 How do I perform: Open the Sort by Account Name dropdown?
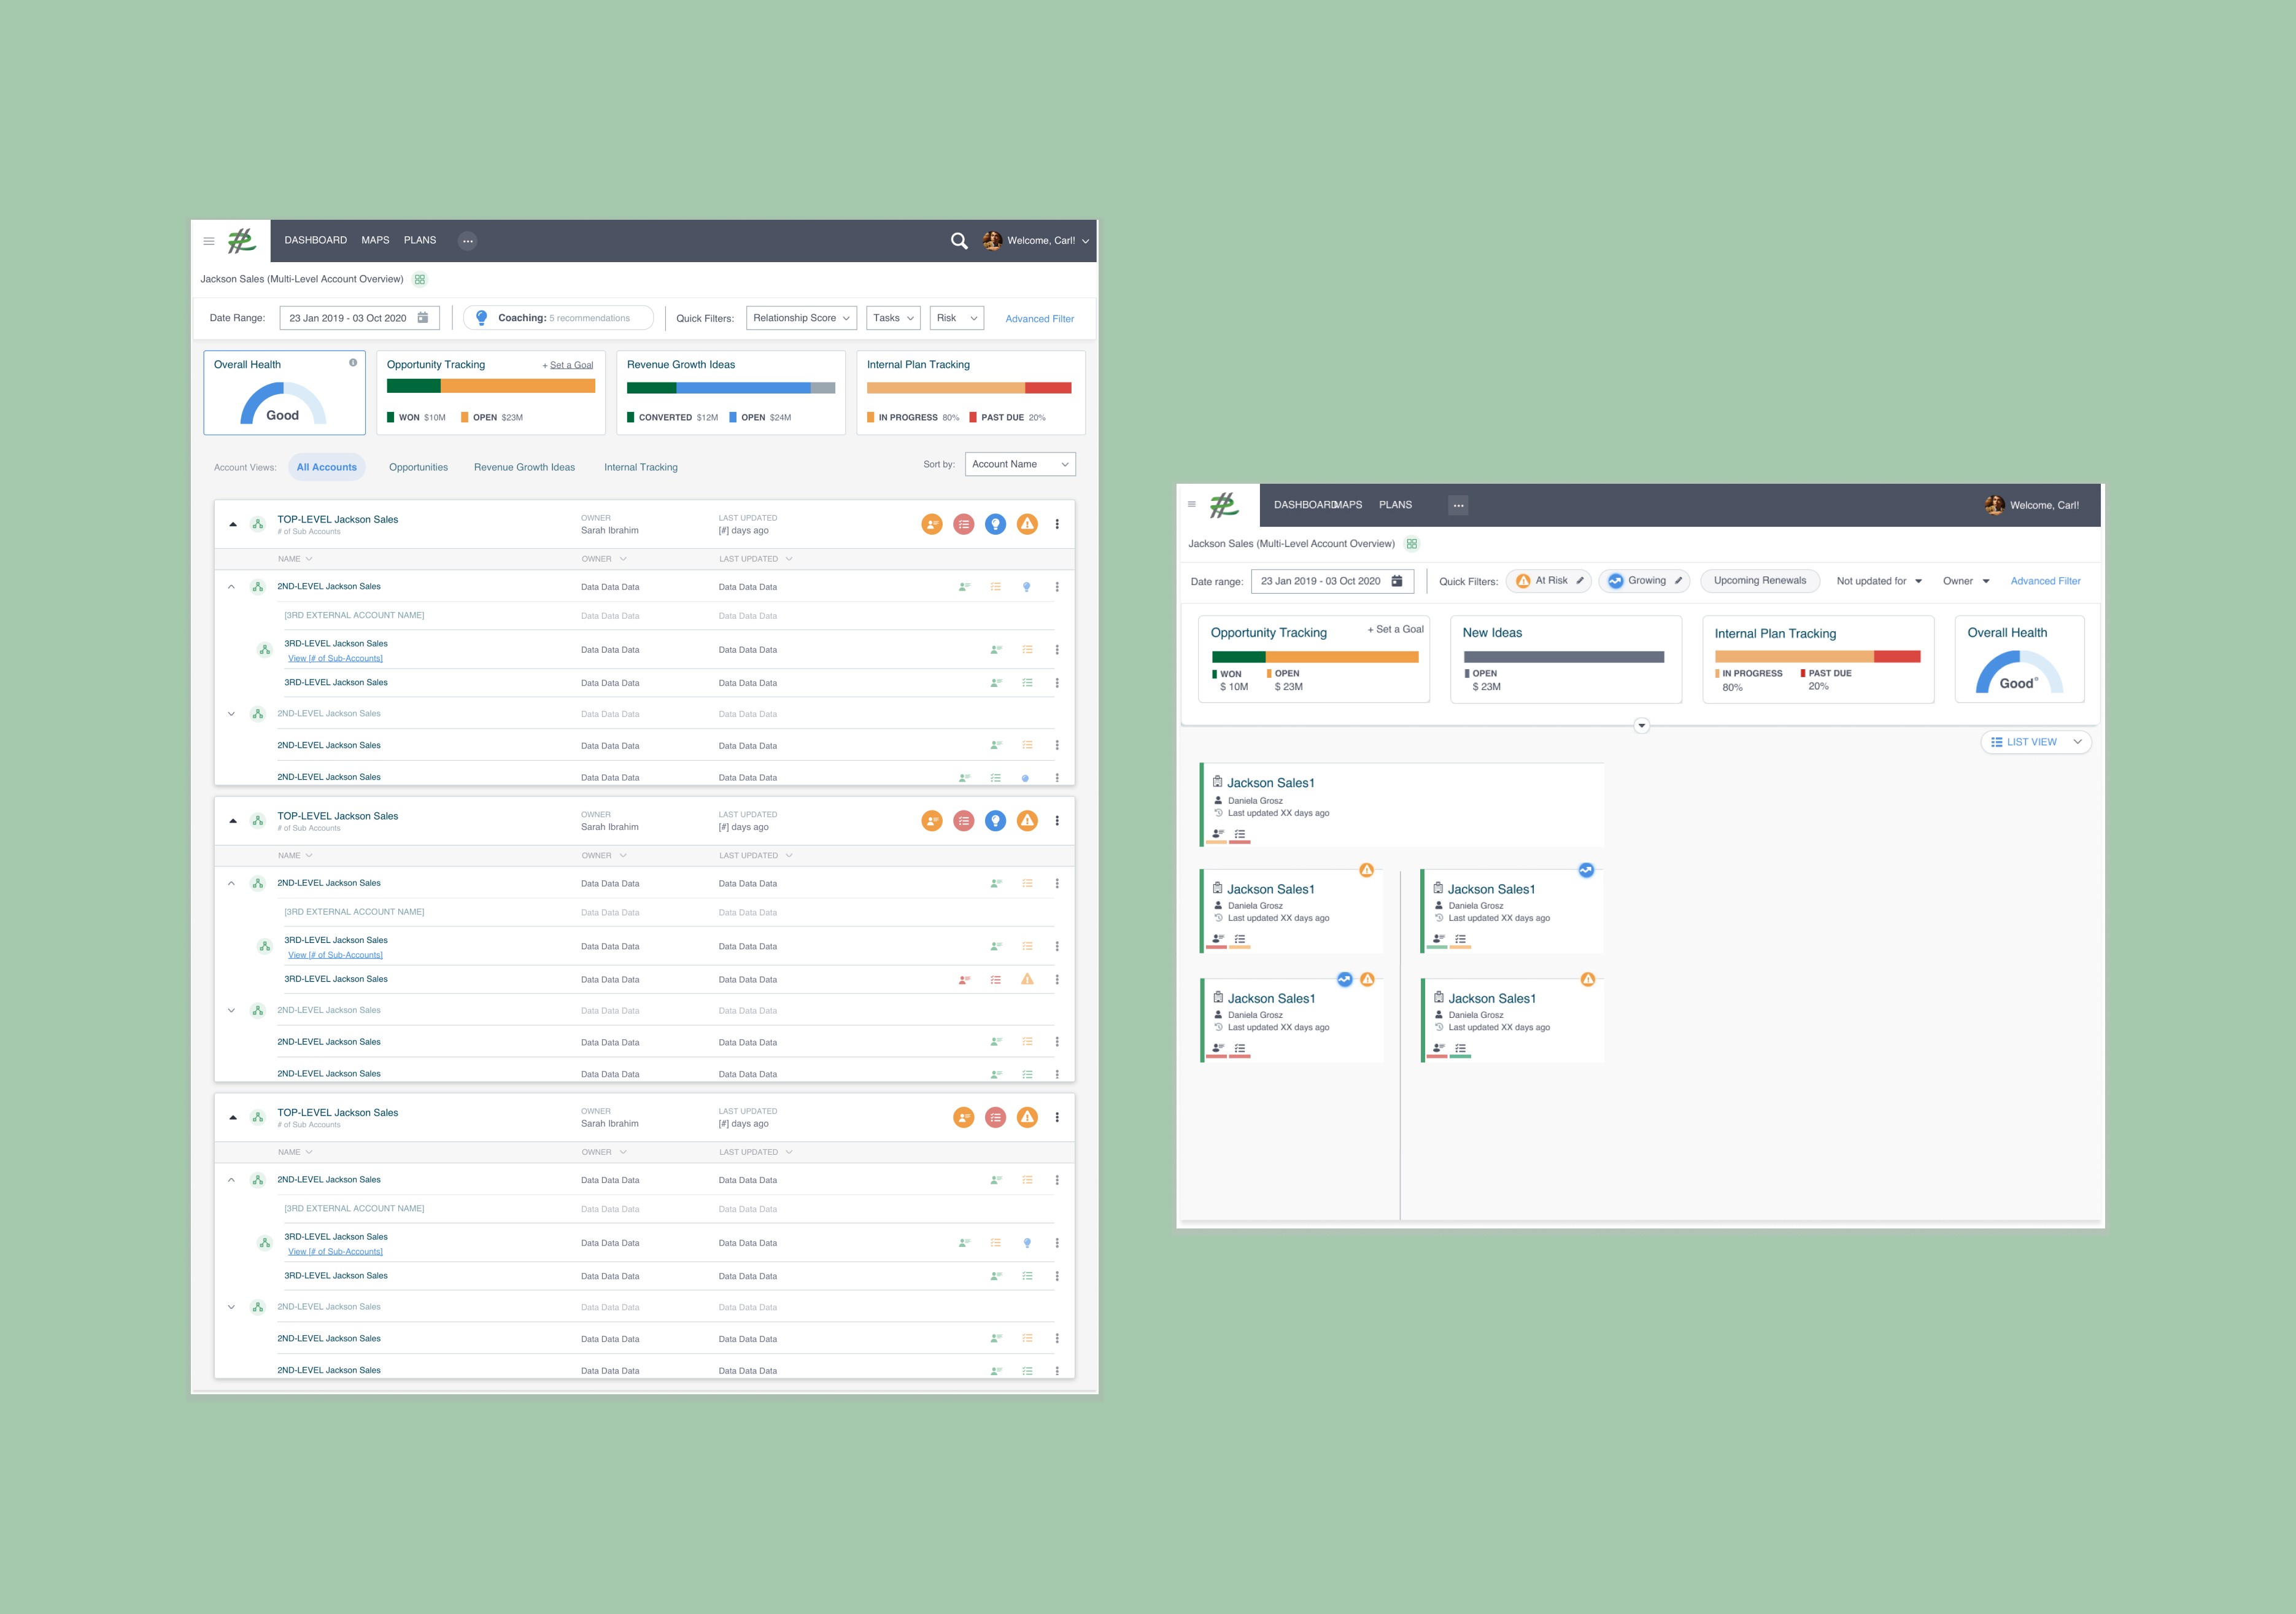[x=1020, y=464]
